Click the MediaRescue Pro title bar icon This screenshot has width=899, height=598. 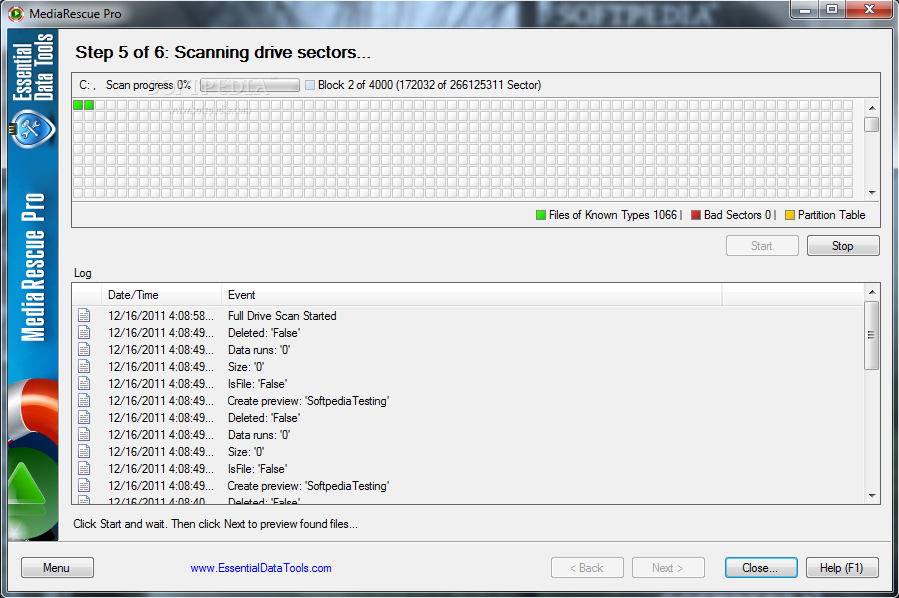coord(16,13)
